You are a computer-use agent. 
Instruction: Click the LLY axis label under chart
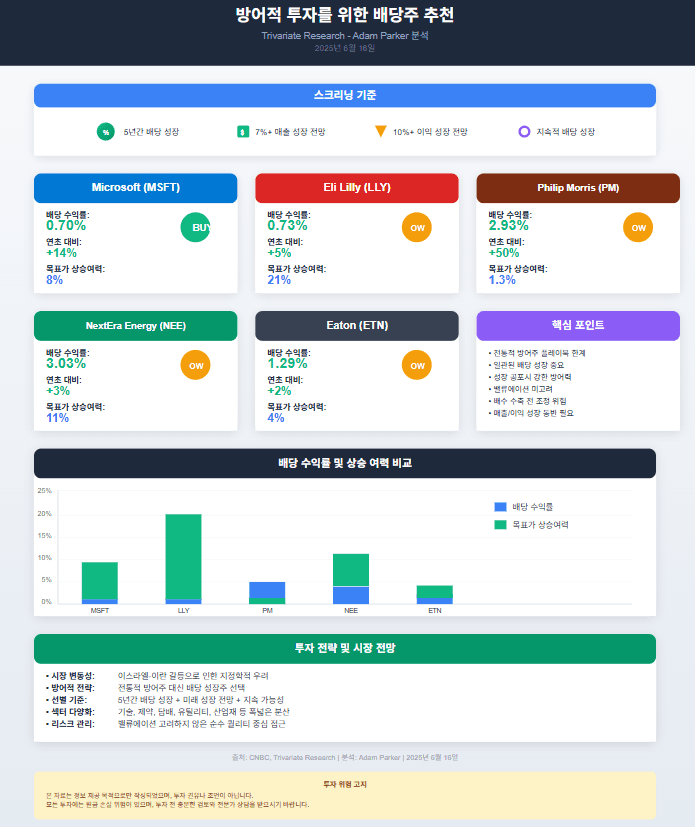[x=184, y=611]
